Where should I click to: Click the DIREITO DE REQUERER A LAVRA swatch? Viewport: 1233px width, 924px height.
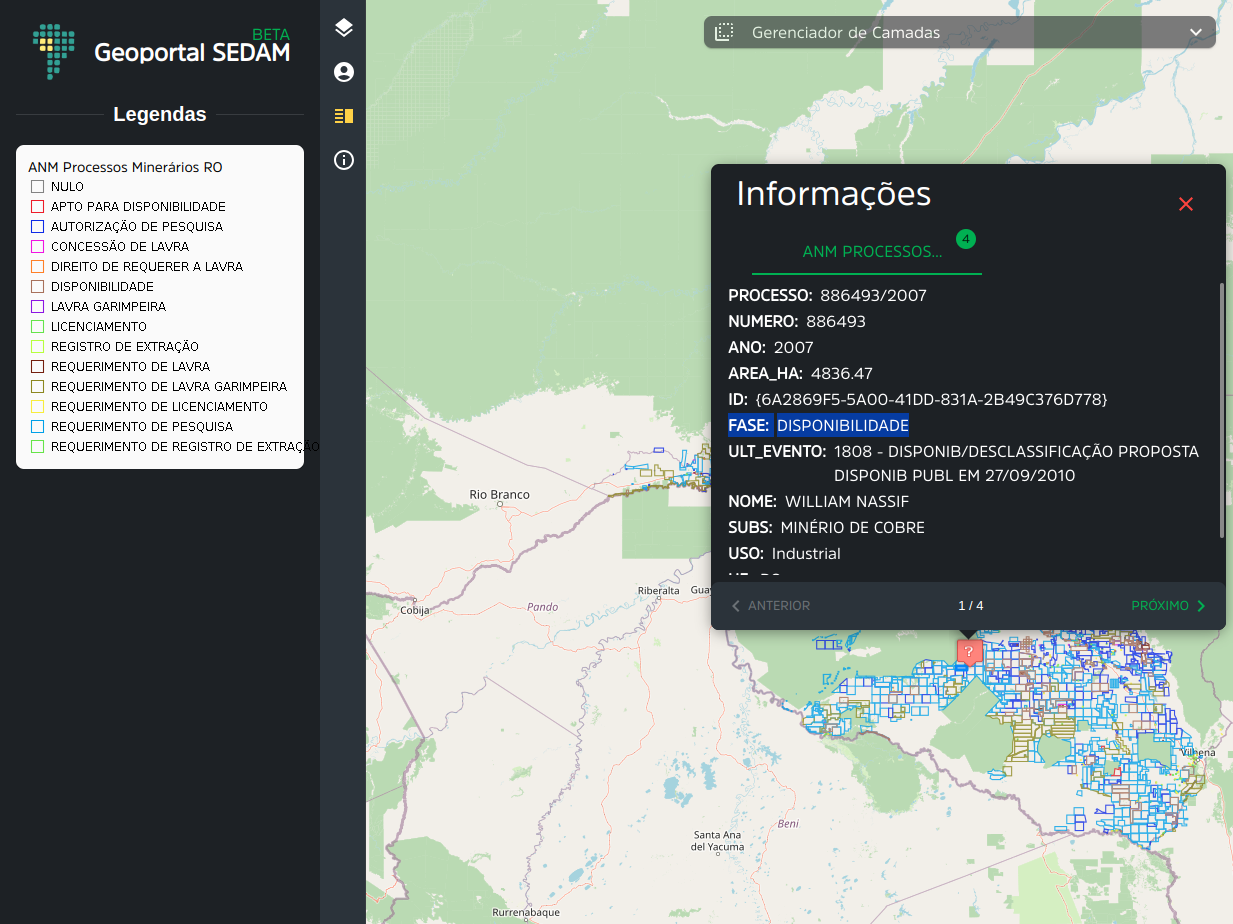click(x=37, y=267)
